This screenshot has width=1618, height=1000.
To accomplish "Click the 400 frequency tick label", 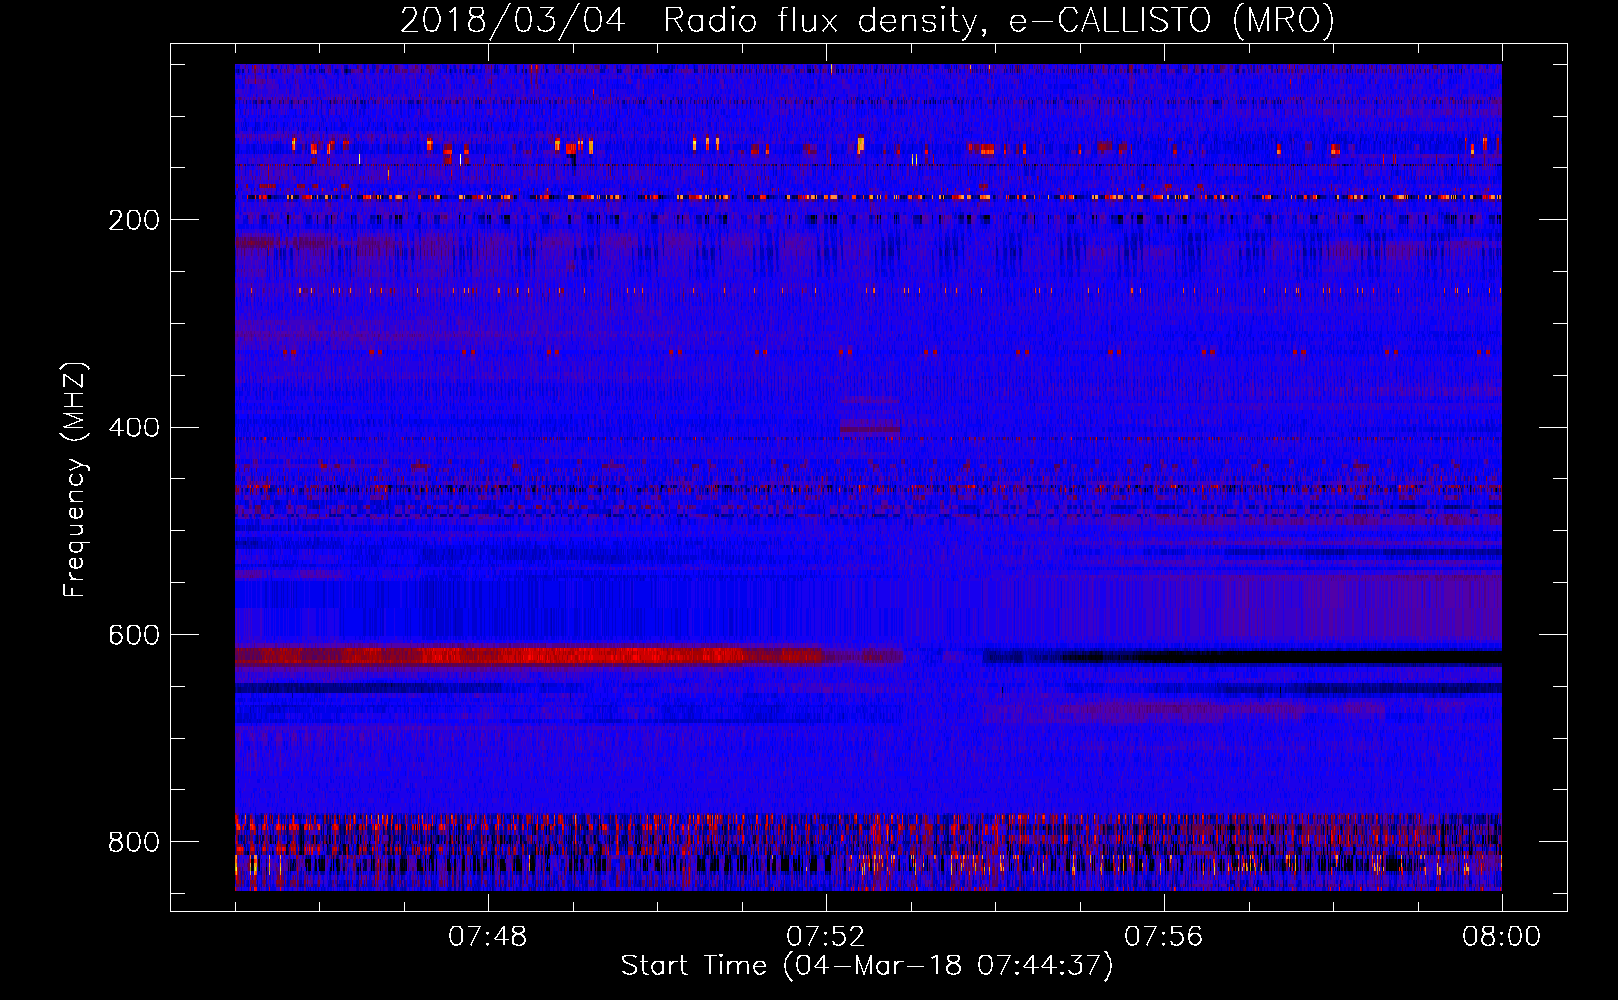I will pos(134,428).
